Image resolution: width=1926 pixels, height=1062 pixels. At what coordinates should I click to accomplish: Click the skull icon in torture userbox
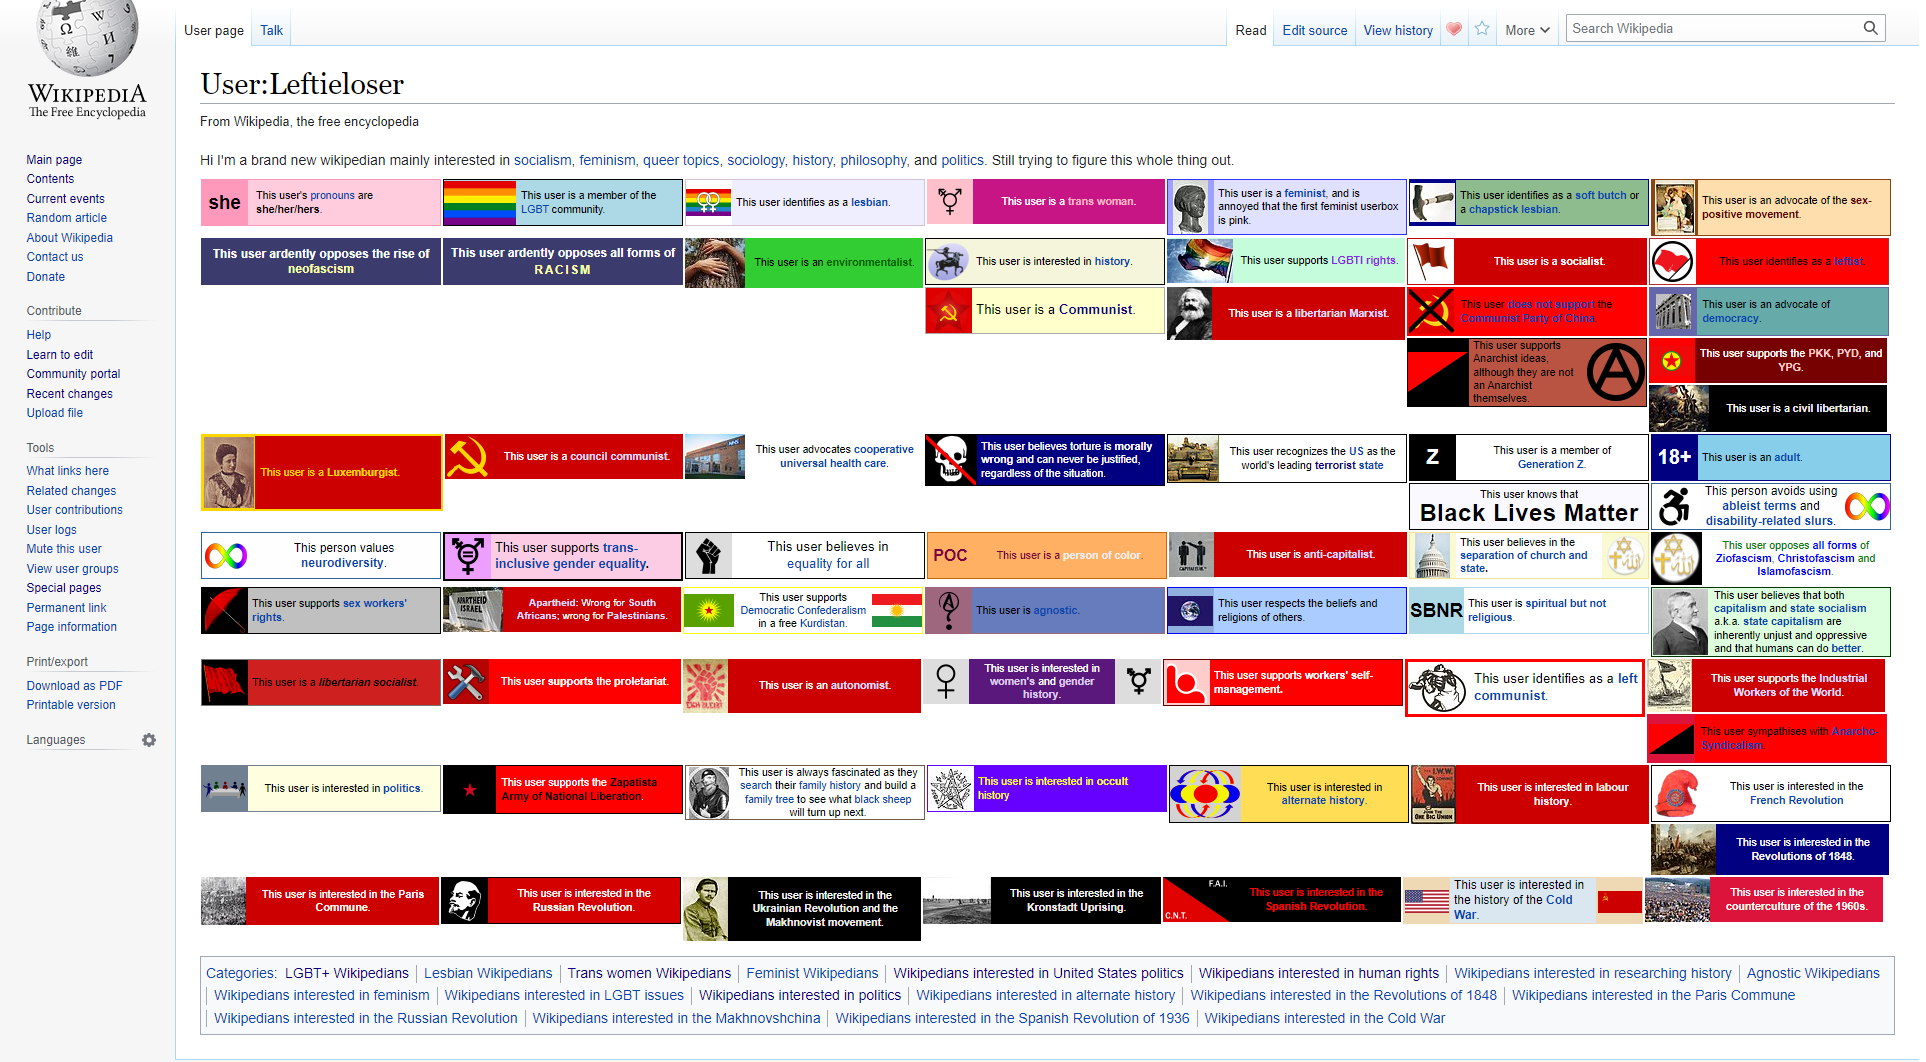click(951, 460)
